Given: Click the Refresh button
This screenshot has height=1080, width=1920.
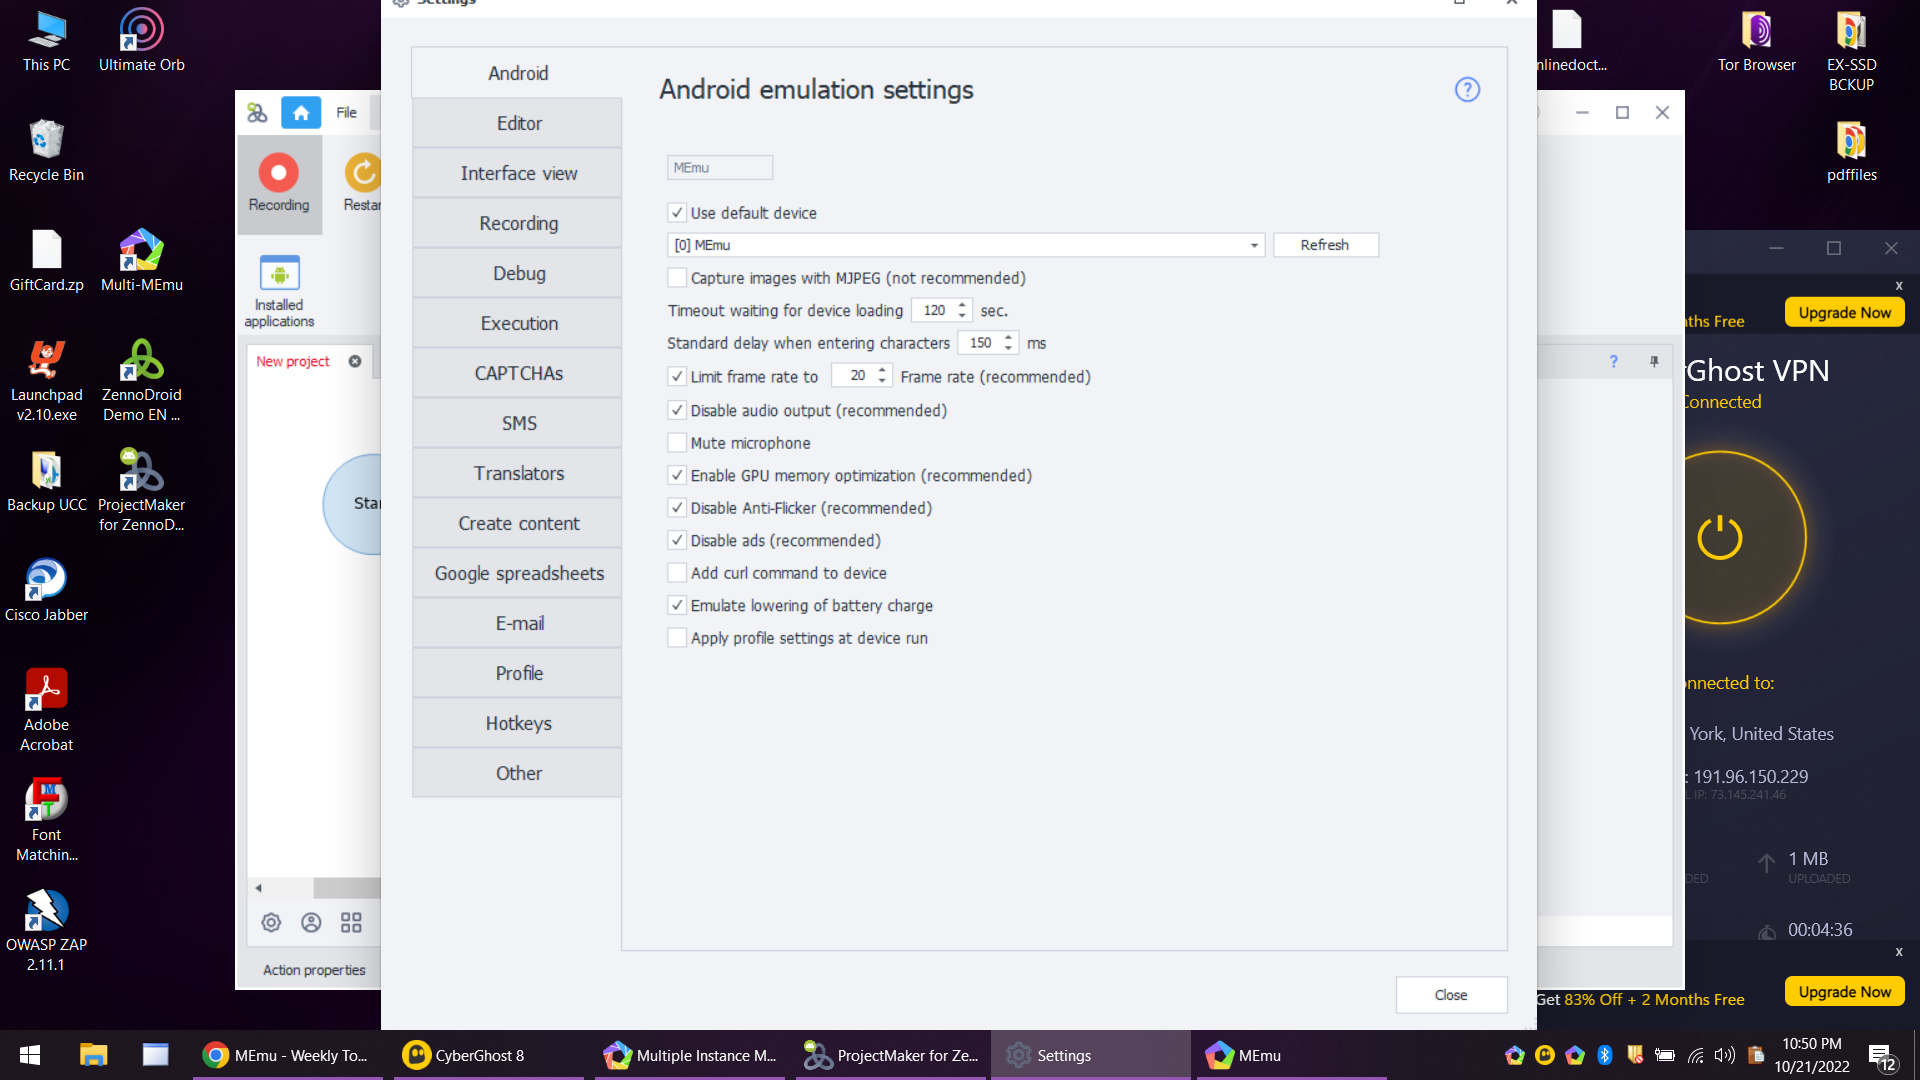Looking at the screenshot, I should tap(1325, 245).
